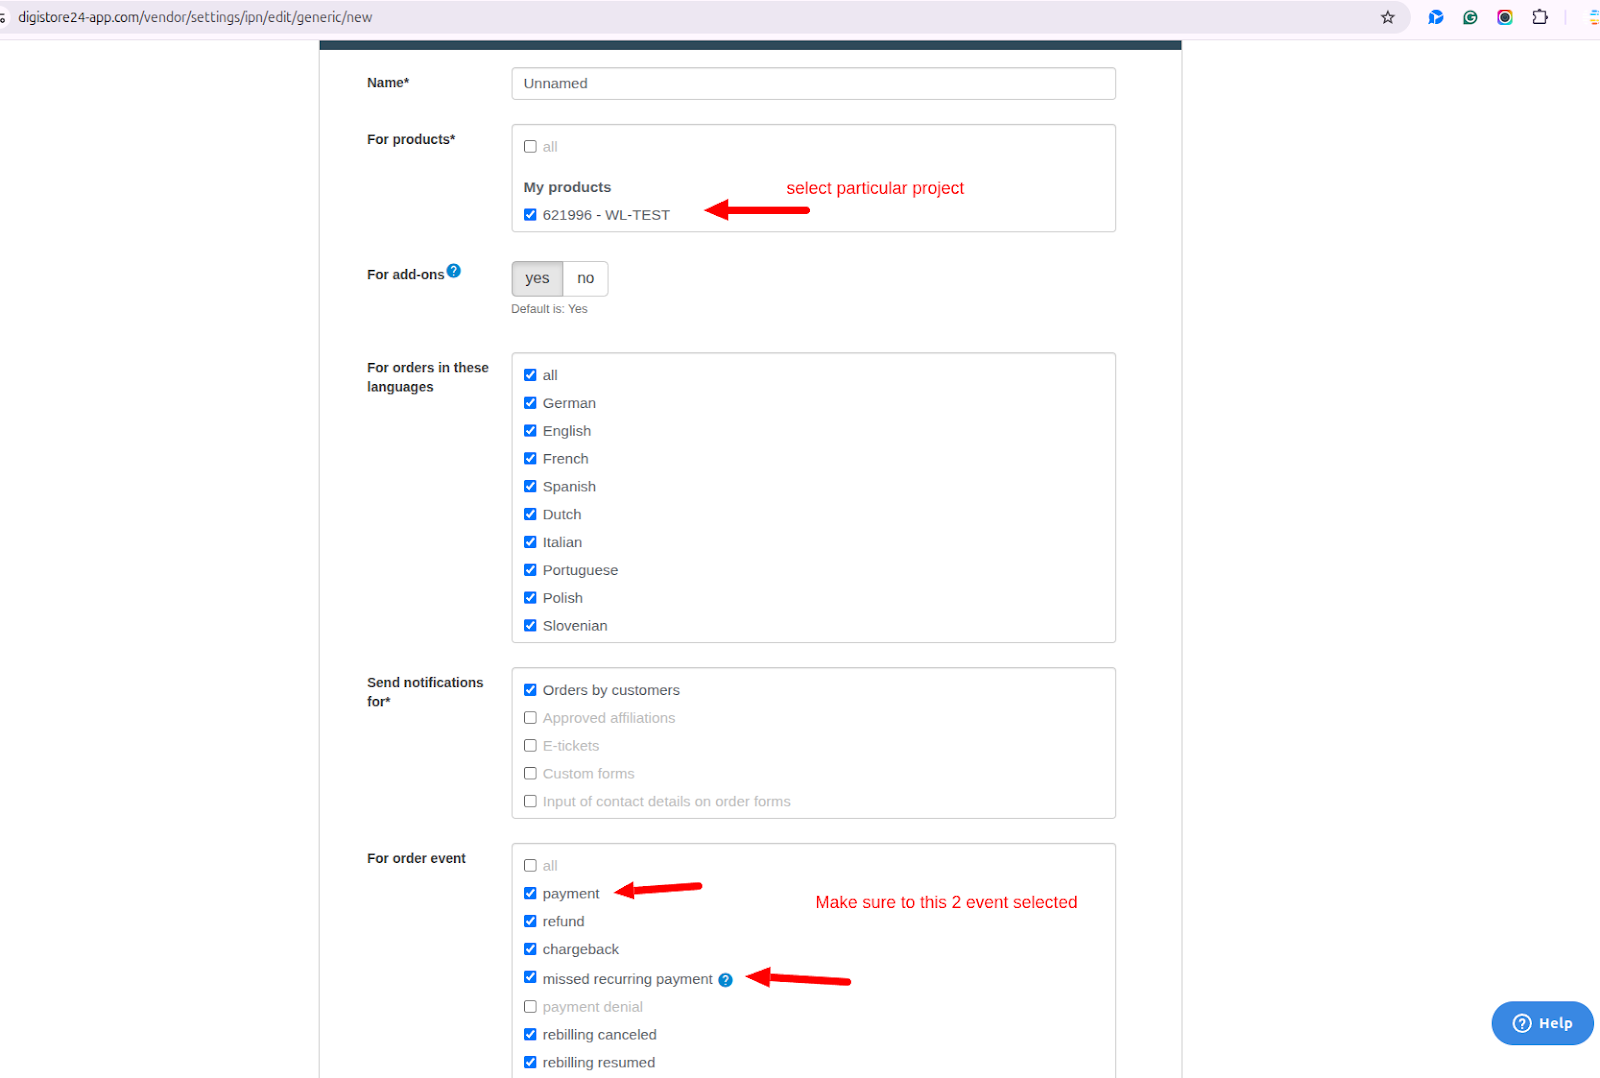The height and width of the screenshot is (1078, 1600).
Task: Open the help tooltip for missed recurring payment
Action: click(x=726, y=980)
